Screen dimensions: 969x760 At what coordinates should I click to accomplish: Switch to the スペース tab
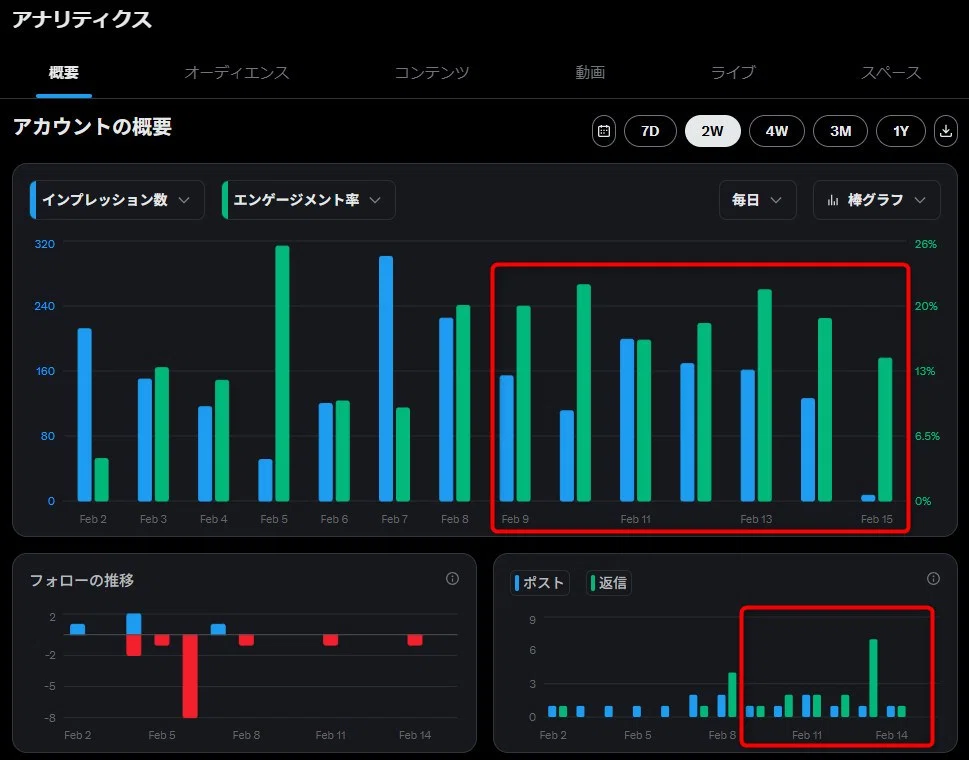(891, 72)
